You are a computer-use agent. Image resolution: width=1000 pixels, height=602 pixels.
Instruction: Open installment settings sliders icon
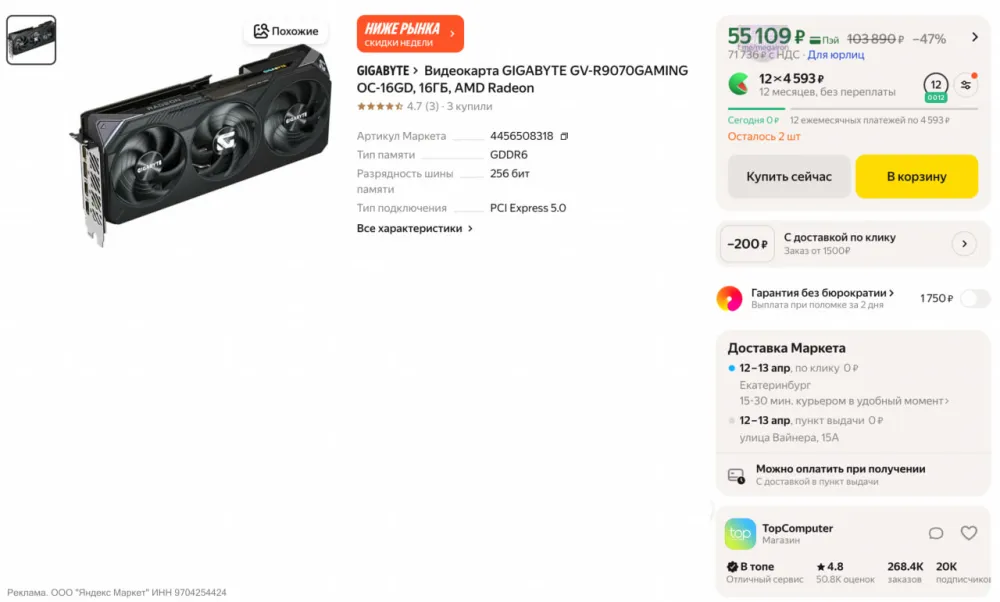[x=966, y=84]
